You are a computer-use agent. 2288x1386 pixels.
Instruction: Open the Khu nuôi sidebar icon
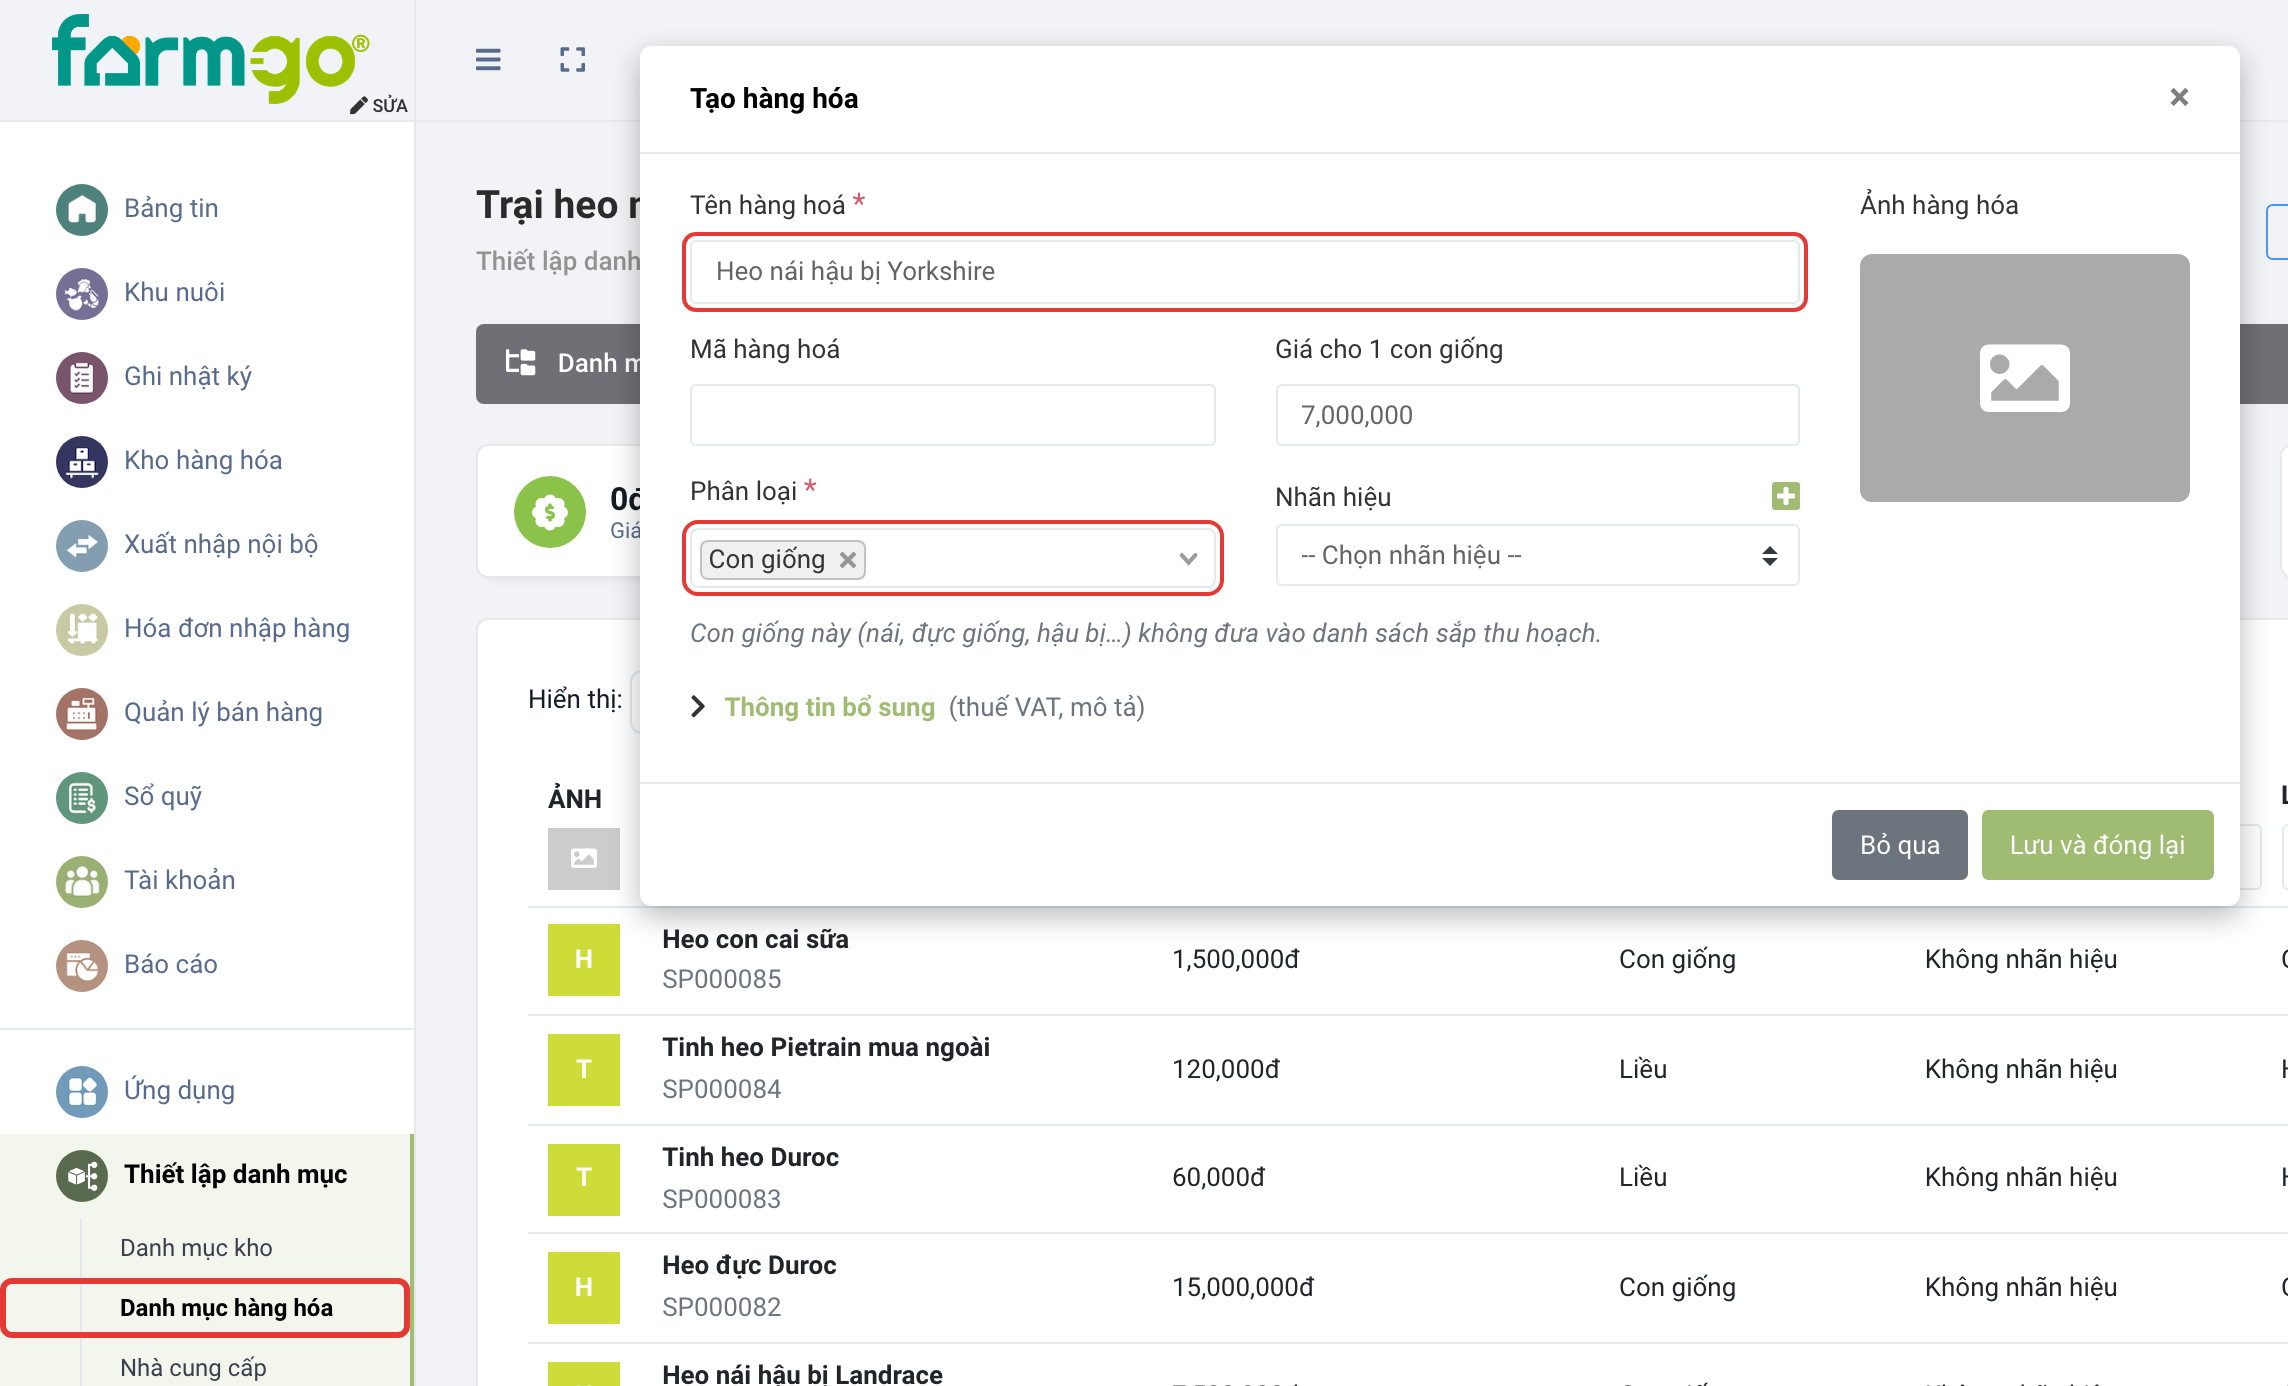coord(82,293)
